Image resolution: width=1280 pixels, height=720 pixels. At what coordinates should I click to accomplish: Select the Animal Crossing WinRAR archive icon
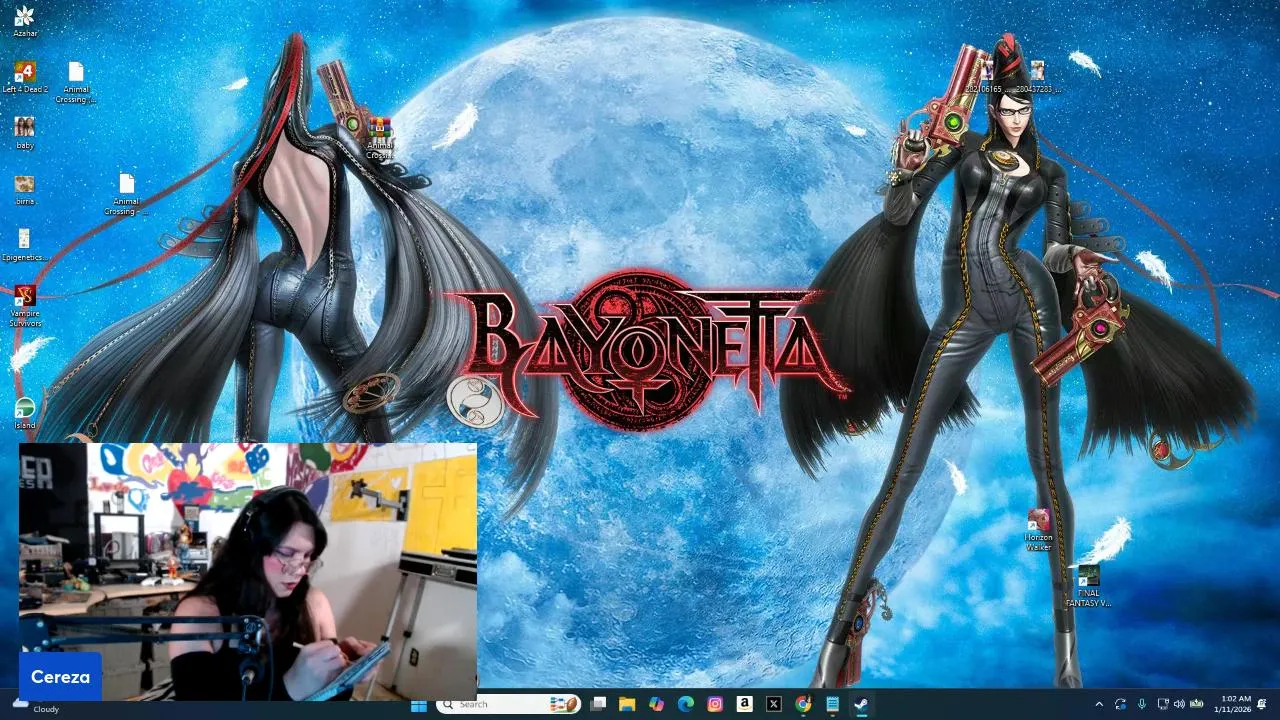[379, 138]
